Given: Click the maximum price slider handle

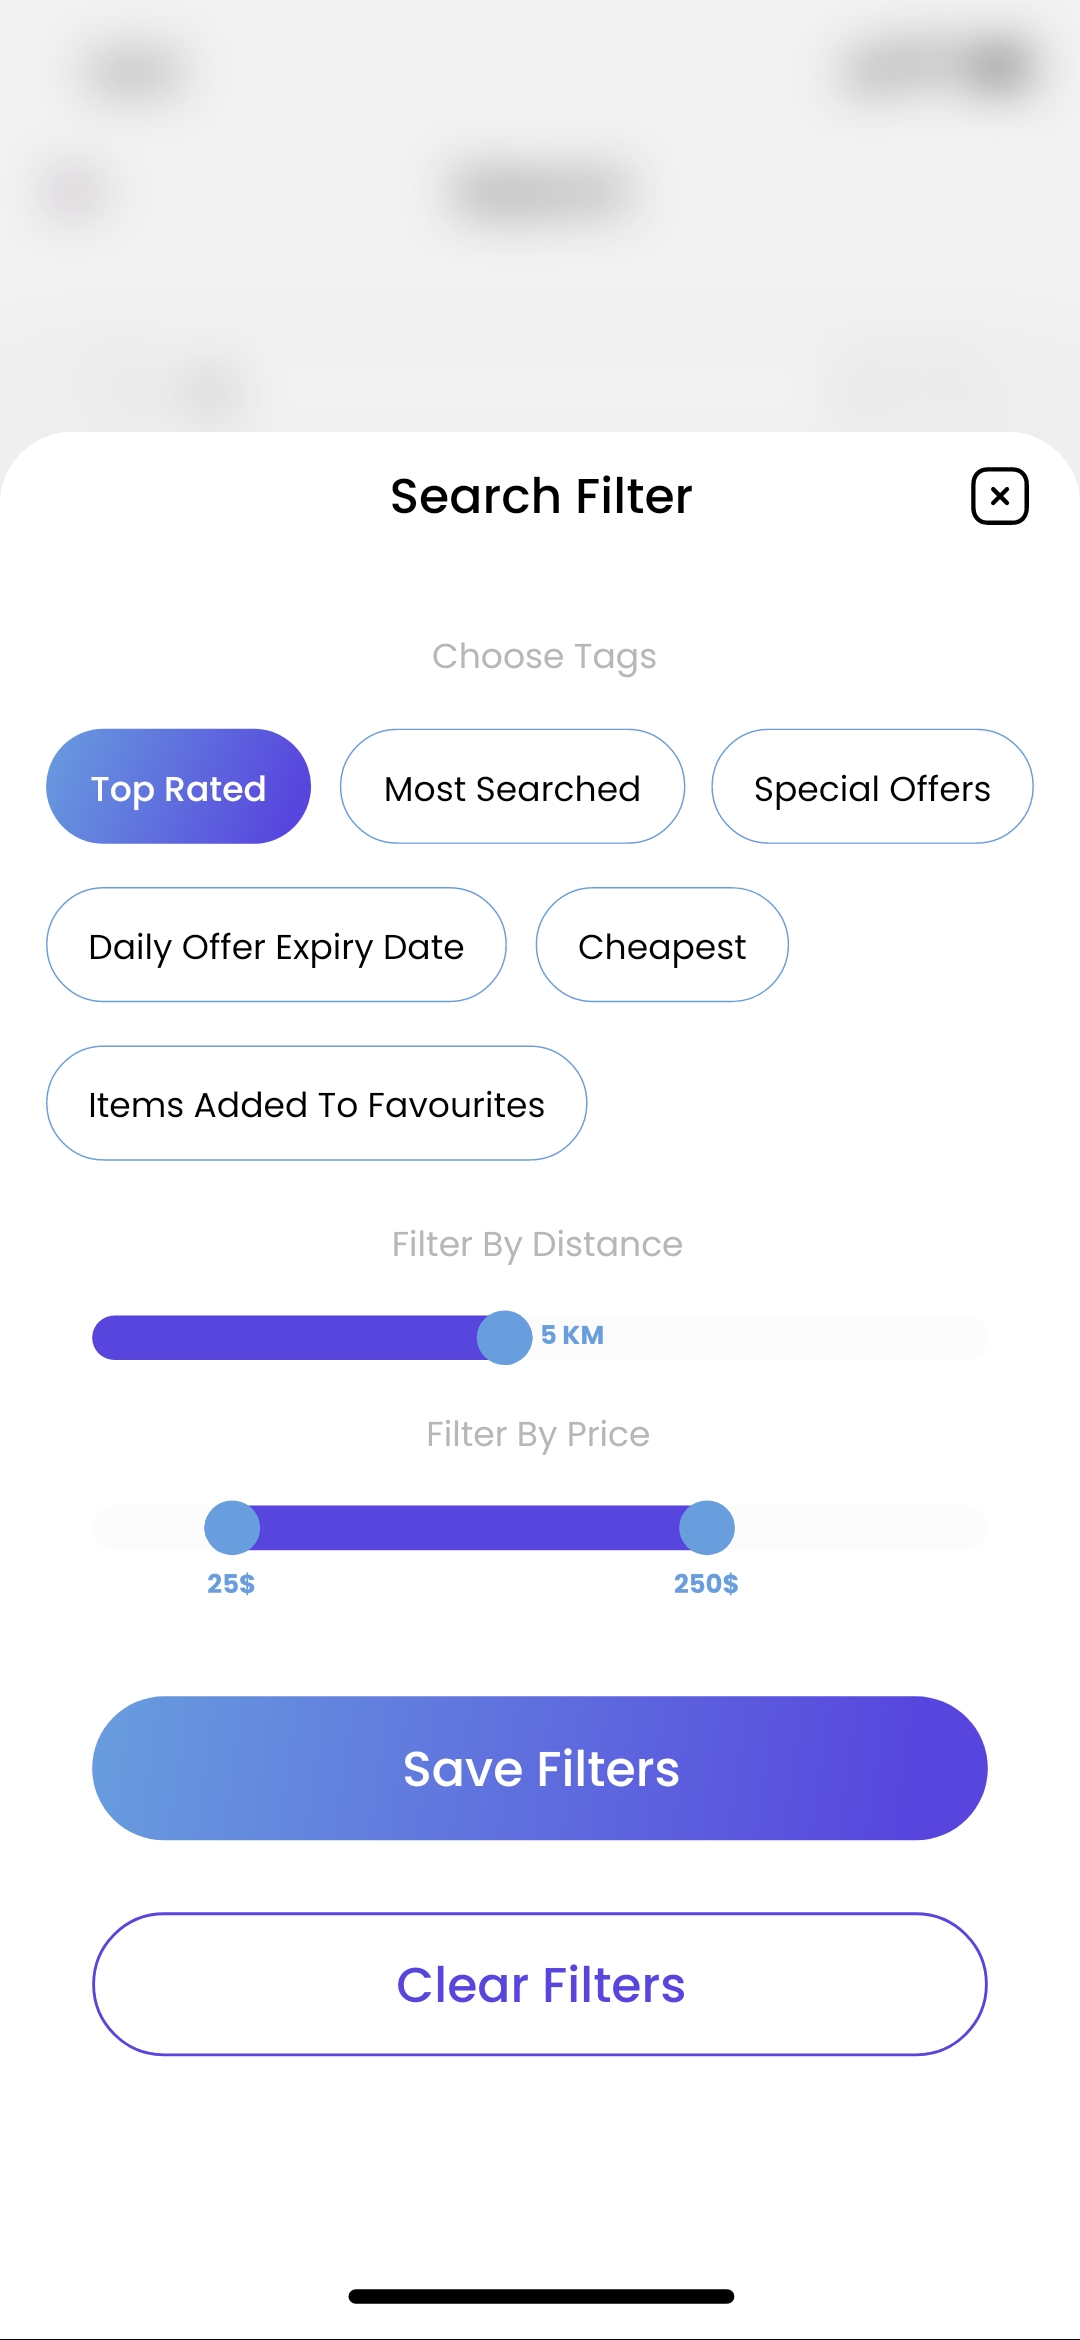Looking at the screenshot, I should point(707,1527).
